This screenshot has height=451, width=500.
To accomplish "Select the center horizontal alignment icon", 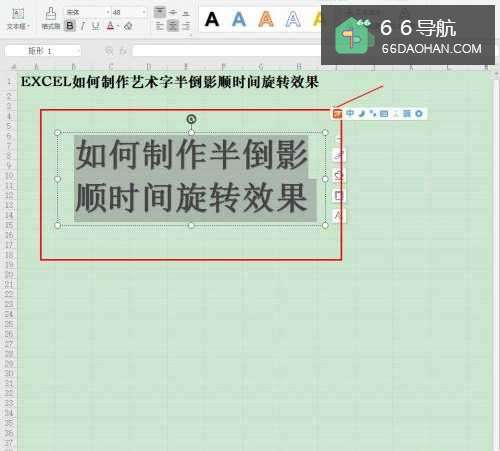I will click(x=173, y=26).
